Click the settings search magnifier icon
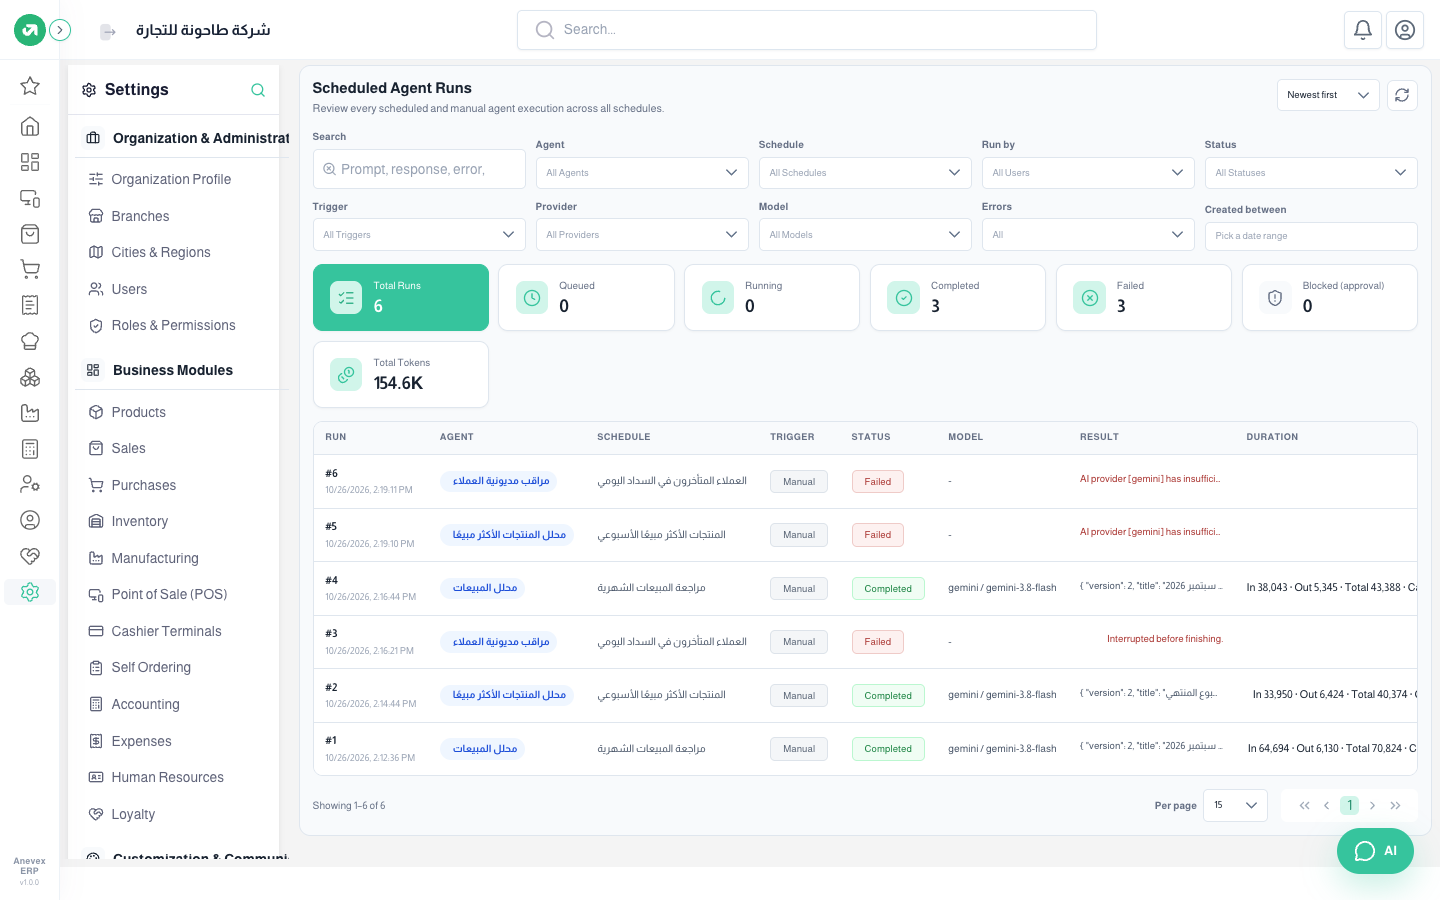 pyautogui.click(x=258, y=90)
